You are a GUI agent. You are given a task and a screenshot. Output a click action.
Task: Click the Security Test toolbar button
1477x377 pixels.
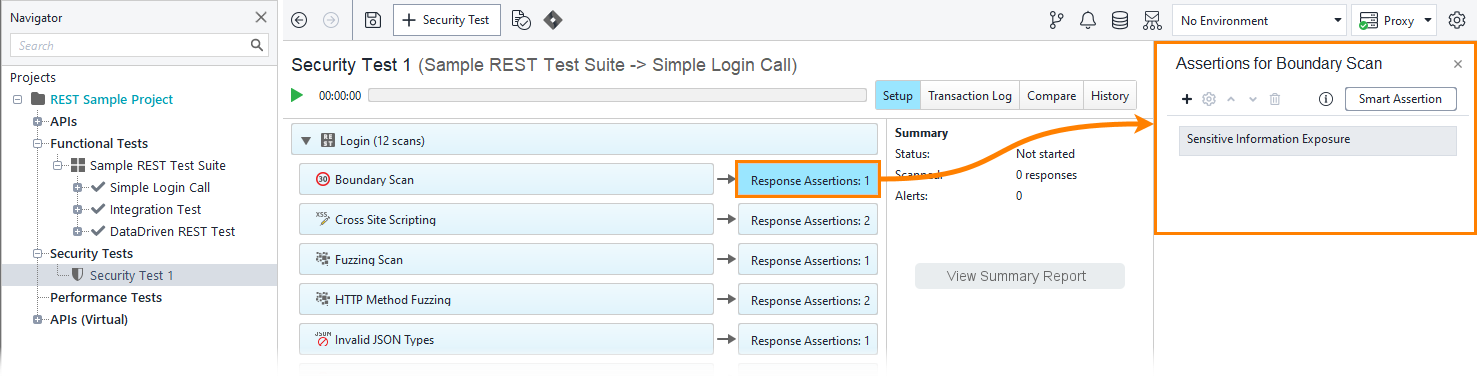coord(446,20)
